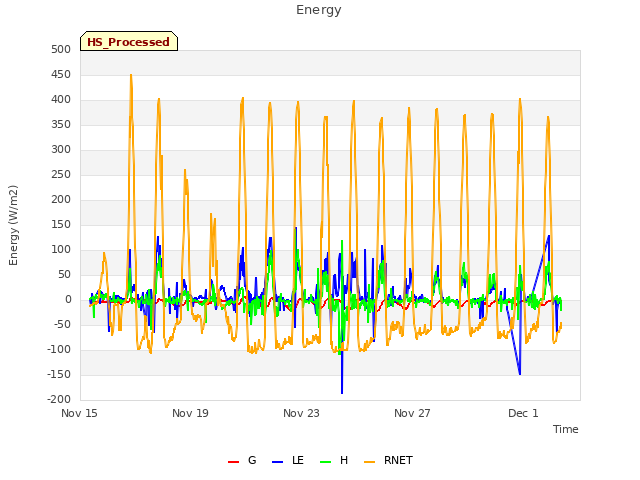This screenshot has width=640, height=480.
Task: Click the '300' y-axis tick label
Action: tap(61, 150)
